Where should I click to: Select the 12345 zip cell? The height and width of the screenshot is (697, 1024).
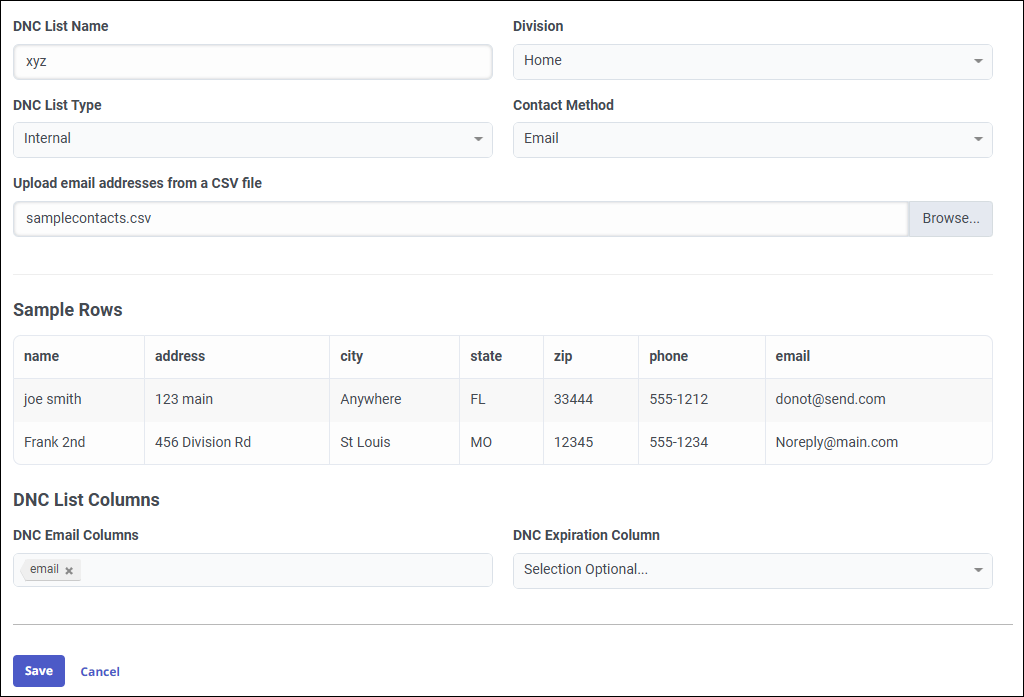[590, 443]
